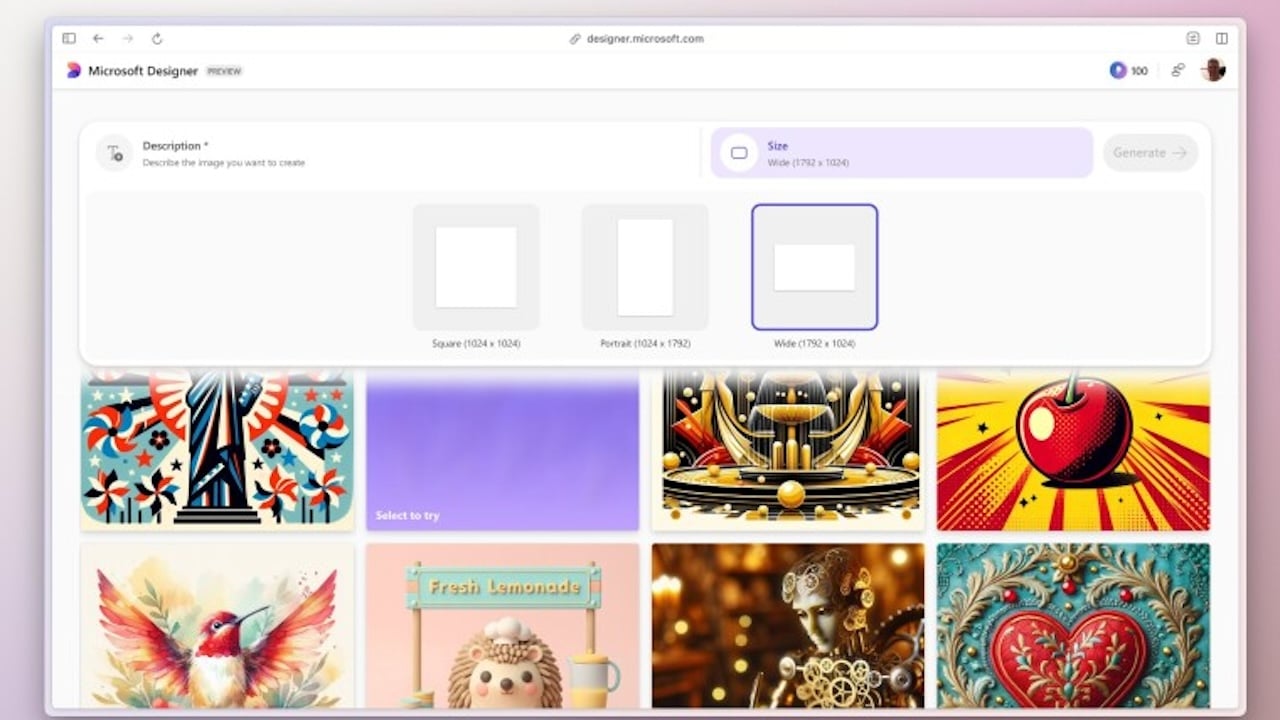Select the Portrait 1024 x 1792 size
The height and width of the screenshot is (720, 1280).
(645, 267)
